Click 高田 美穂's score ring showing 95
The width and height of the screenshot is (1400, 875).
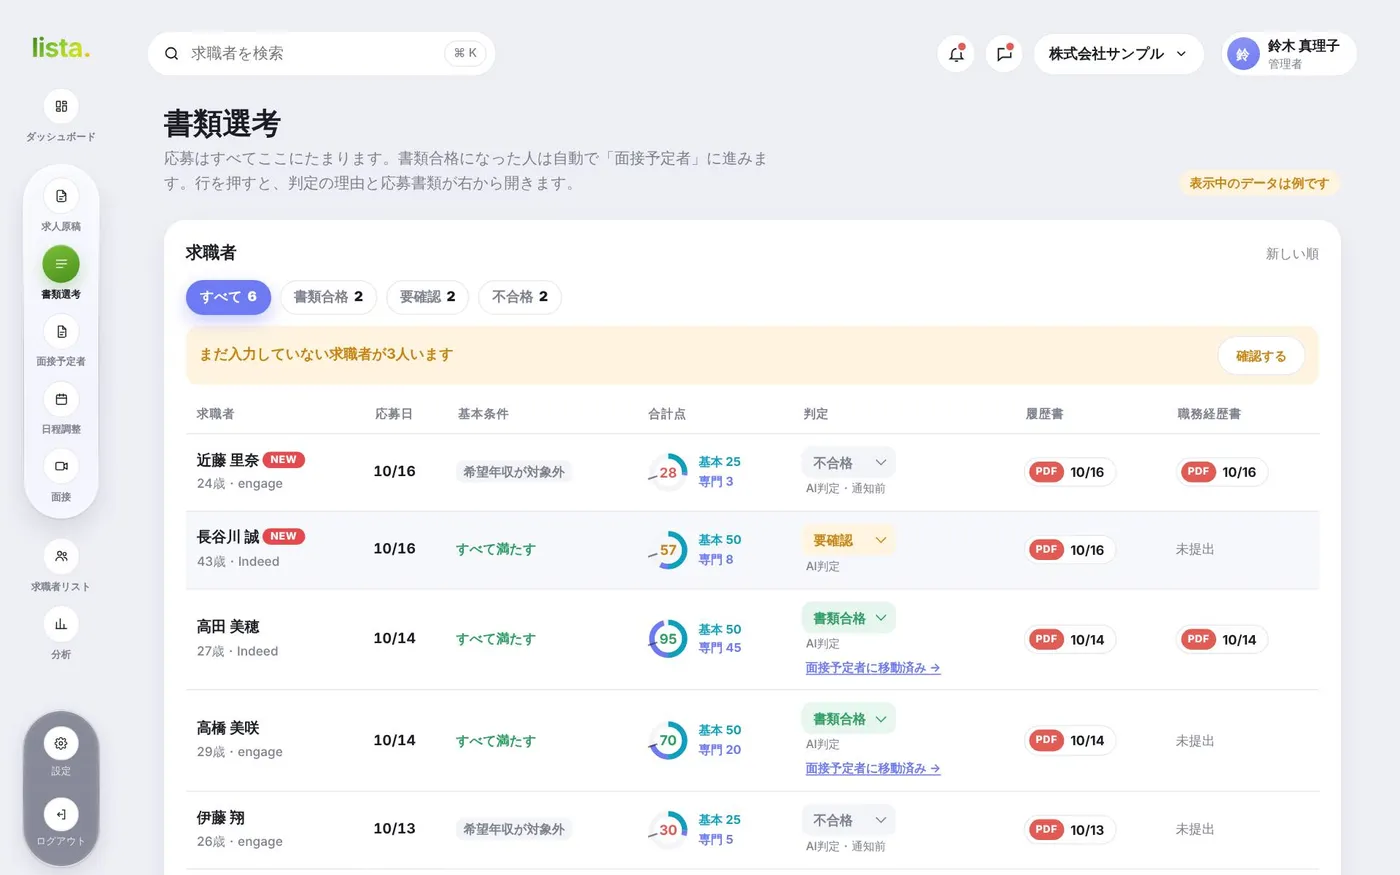tap(667, 639)
